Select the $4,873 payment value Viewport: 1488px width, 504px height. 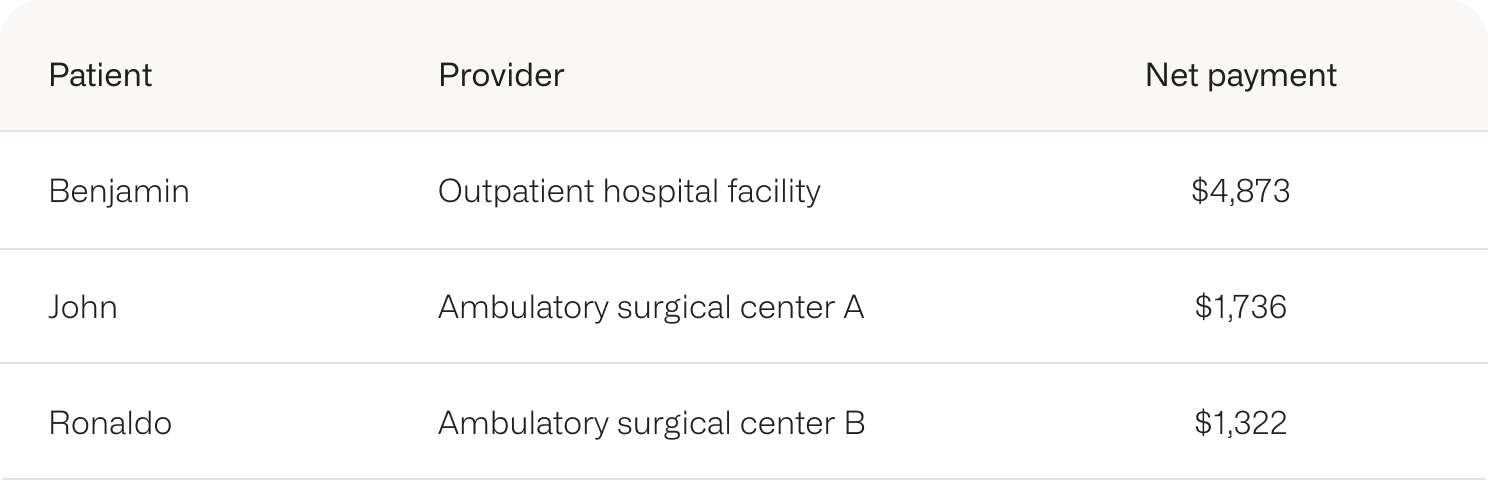tap(1240, 191)
